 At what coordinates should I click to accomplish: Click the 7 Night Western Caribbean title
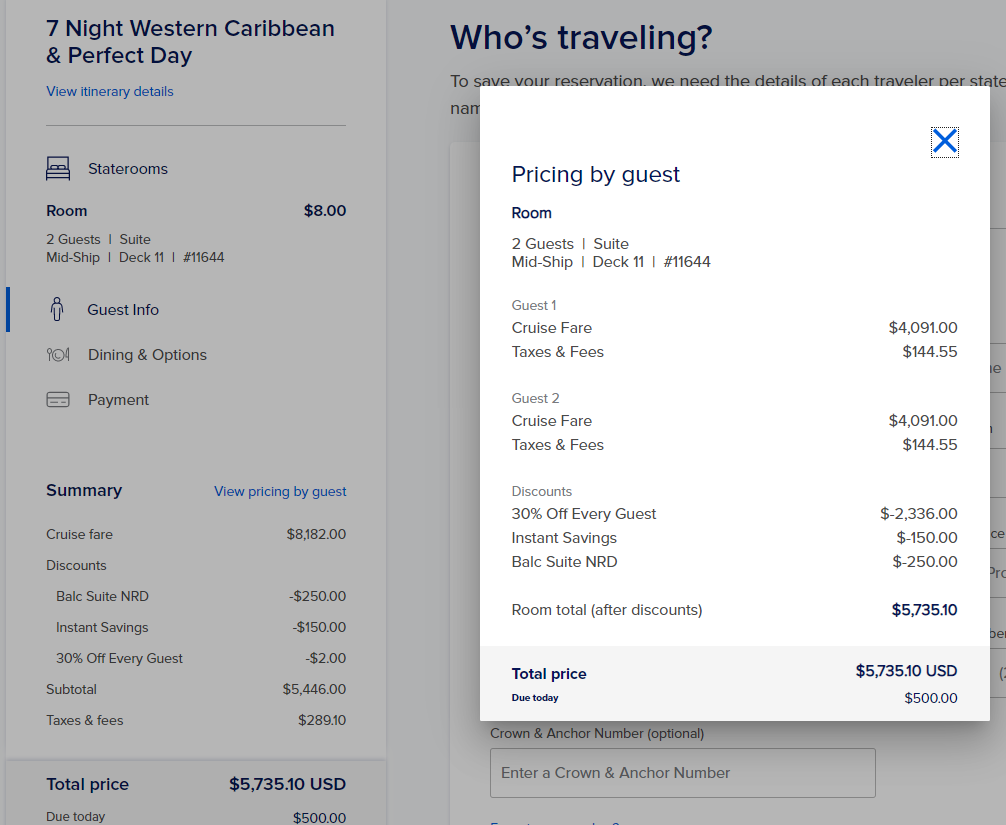tap(191, 42)
